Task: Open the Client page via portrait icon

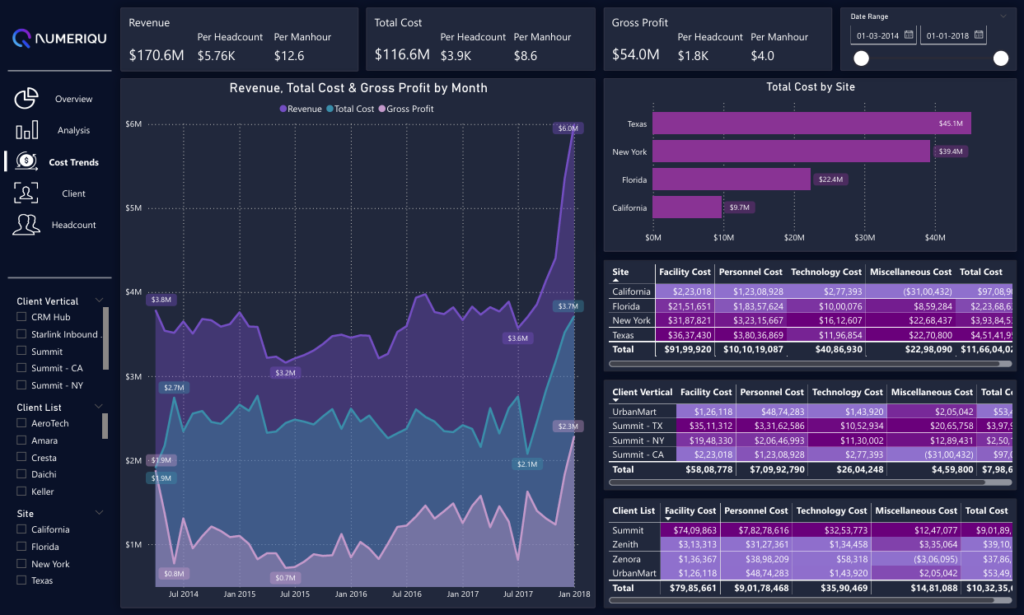Action: coord(27,193)
